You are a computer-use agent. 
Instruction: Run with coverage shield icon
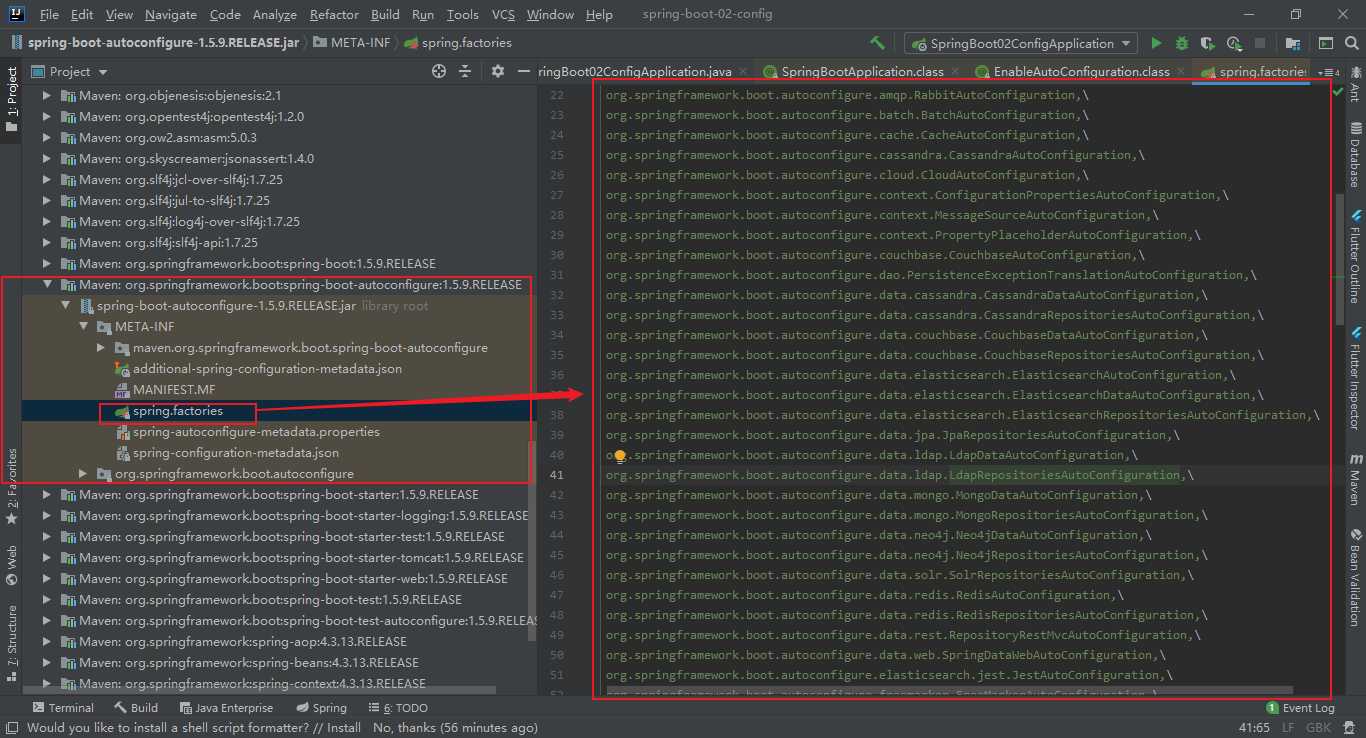pyautogui.click(x=1208, y=43)
